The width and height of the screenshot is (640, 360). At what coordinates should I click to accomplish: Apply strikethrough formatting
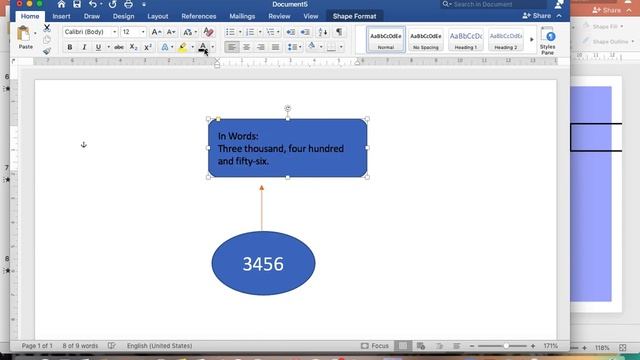point(119,47)
